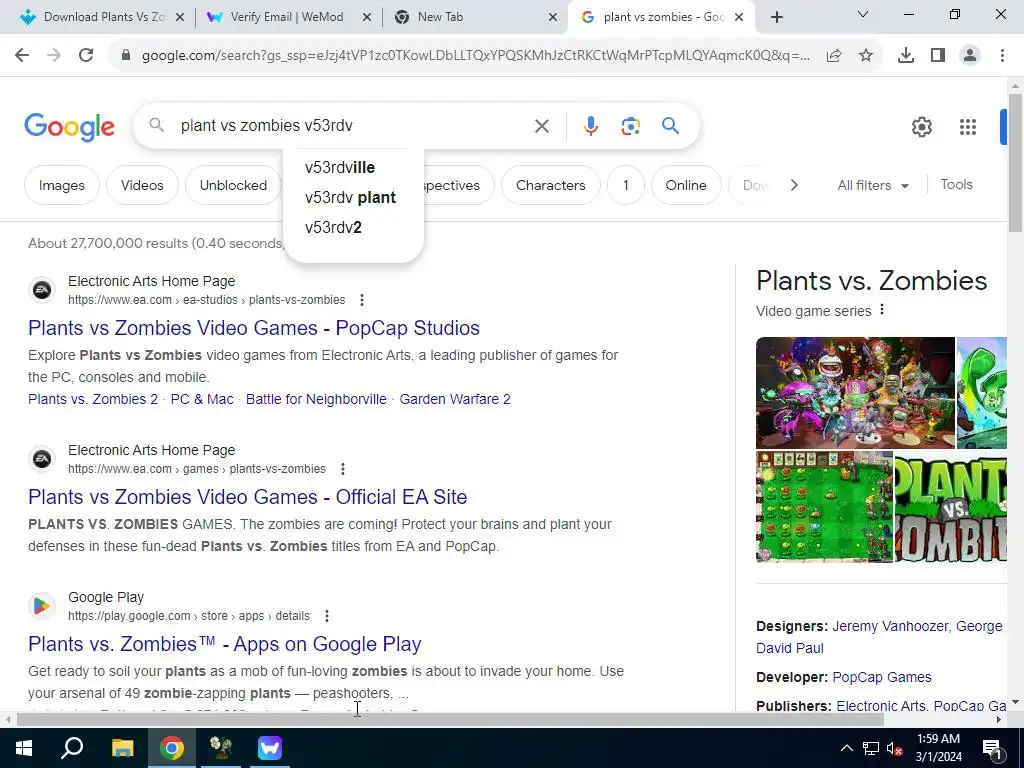Open the new tab plus button
Screen dimensions: 1024x768
[776, 17]
